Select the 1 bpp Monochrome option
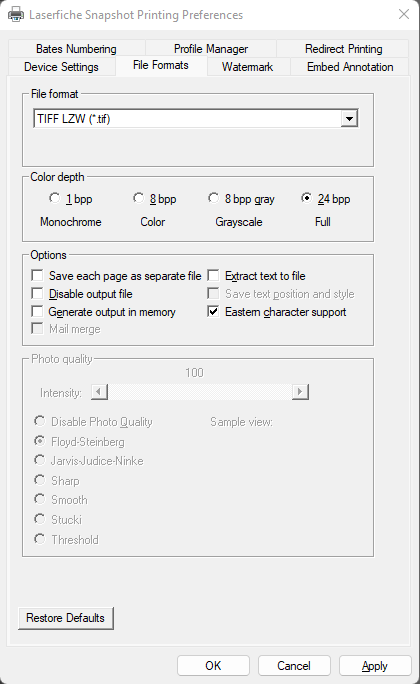This screenshot has width=420, height=684. coord(55,198)
